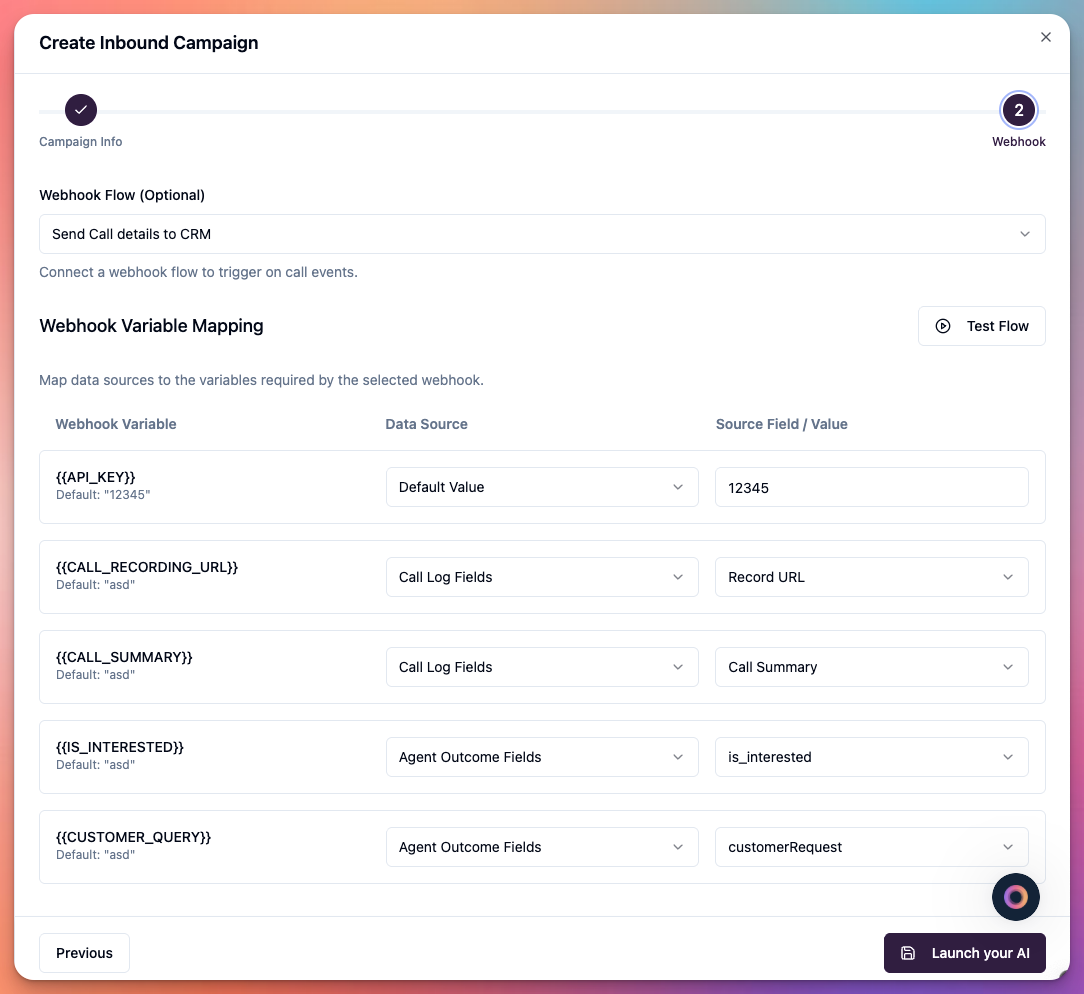The width and height of the screenshot is (1084, 994).
Task: Expand the Data Source dropdown for API_KEY
Action: tap(542, 487)
